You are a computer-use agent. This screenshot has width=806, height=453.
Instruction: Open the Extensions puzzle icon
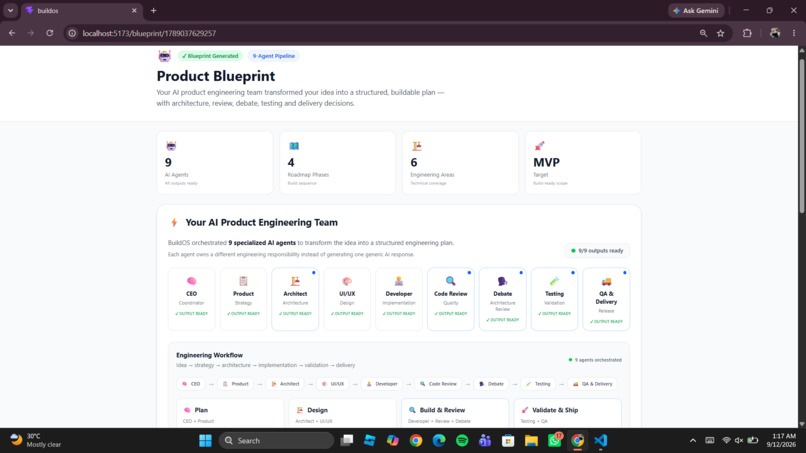point(747,33)
